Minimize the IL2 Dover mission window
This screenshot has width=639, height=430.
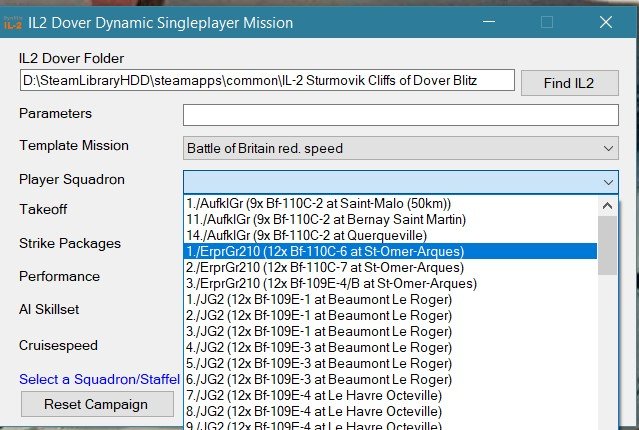pos(489,22)
